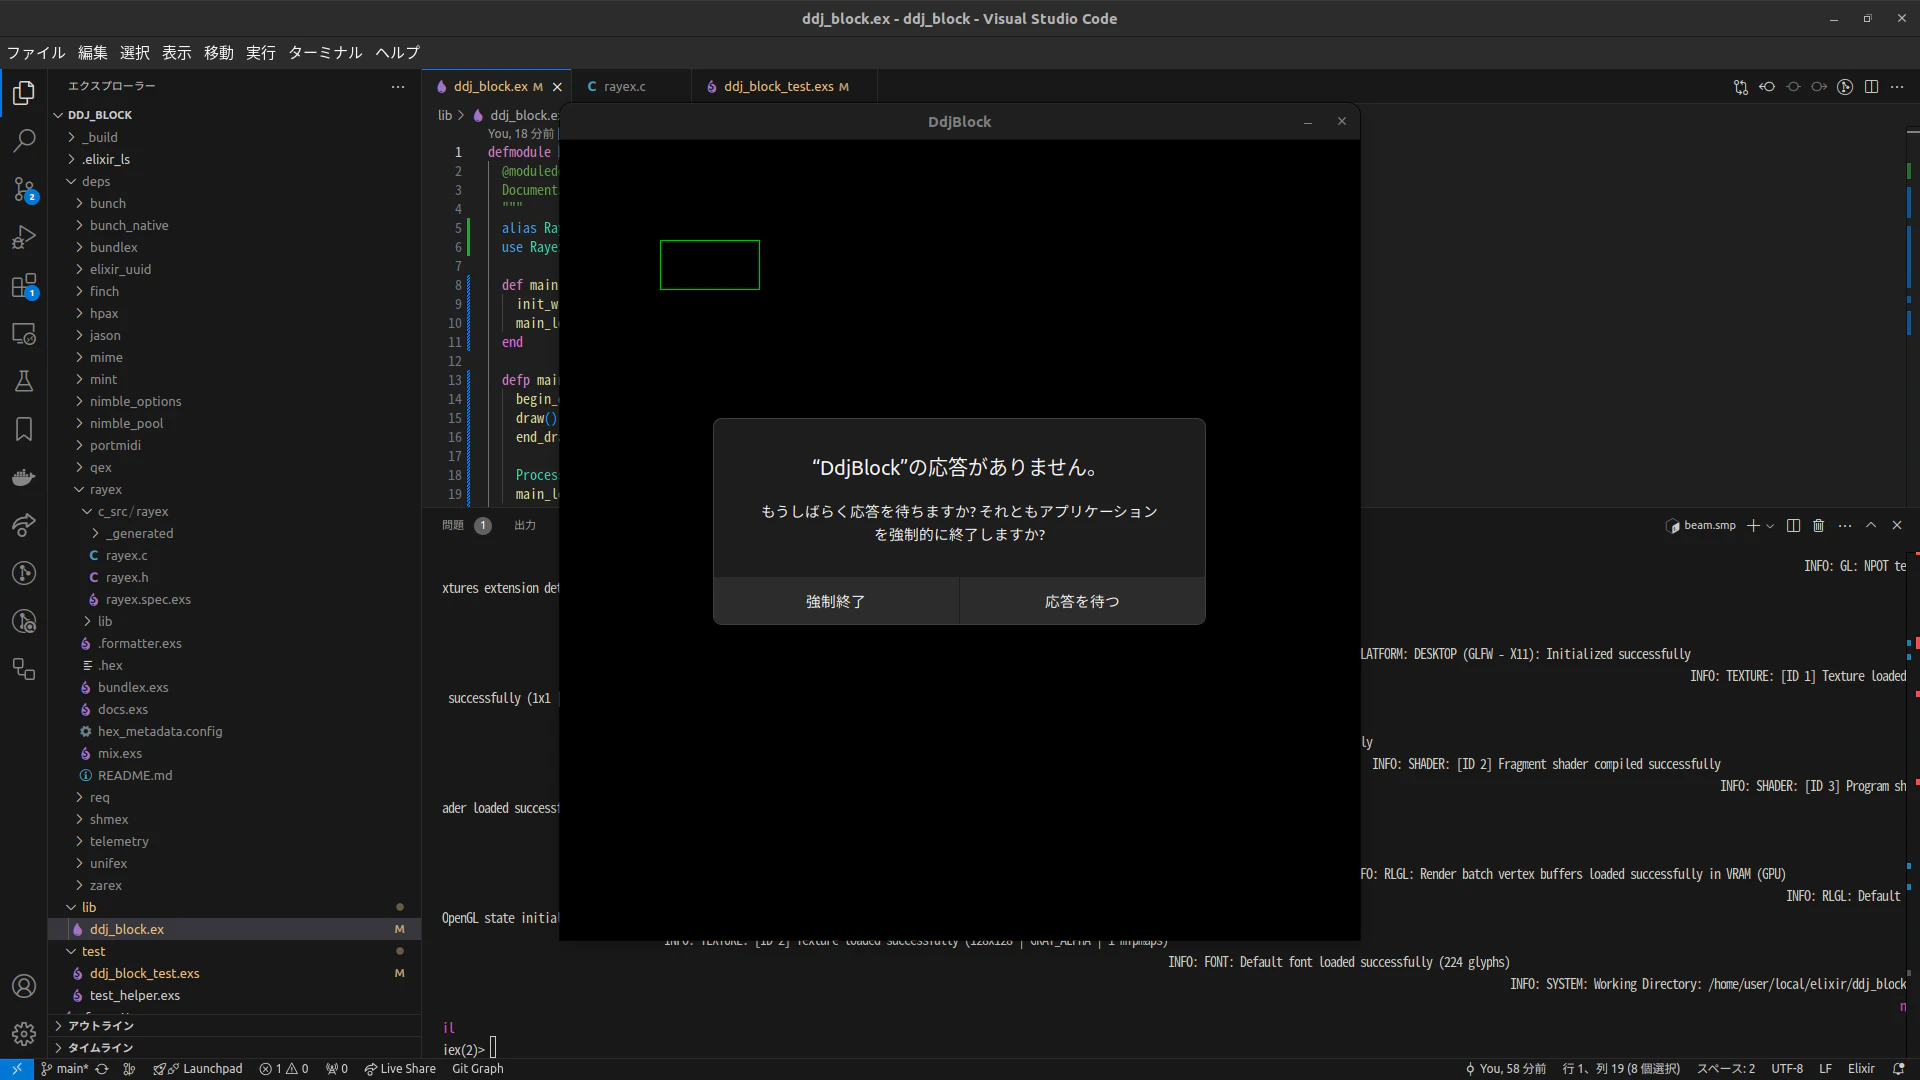Click the main* branch in status bar
The height and width of the screenshot is (1080, 1920).
tap(65, 1069)
